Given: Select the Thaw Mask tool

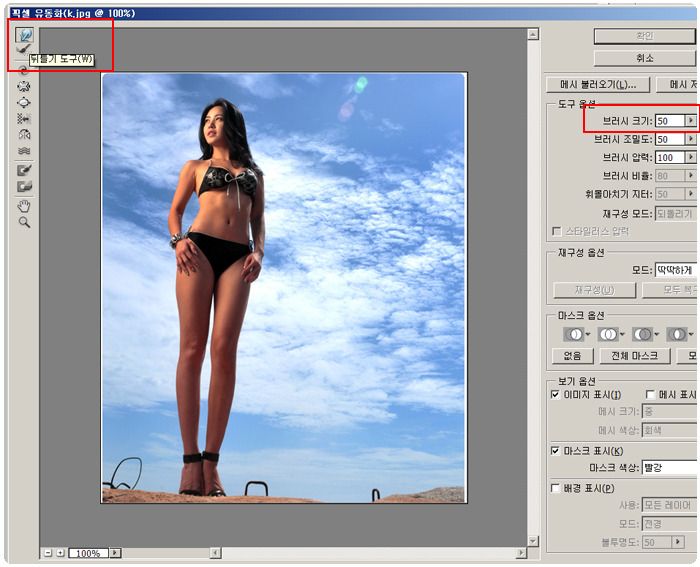Looking at the screenshot, I should click(x=24, y=187).
